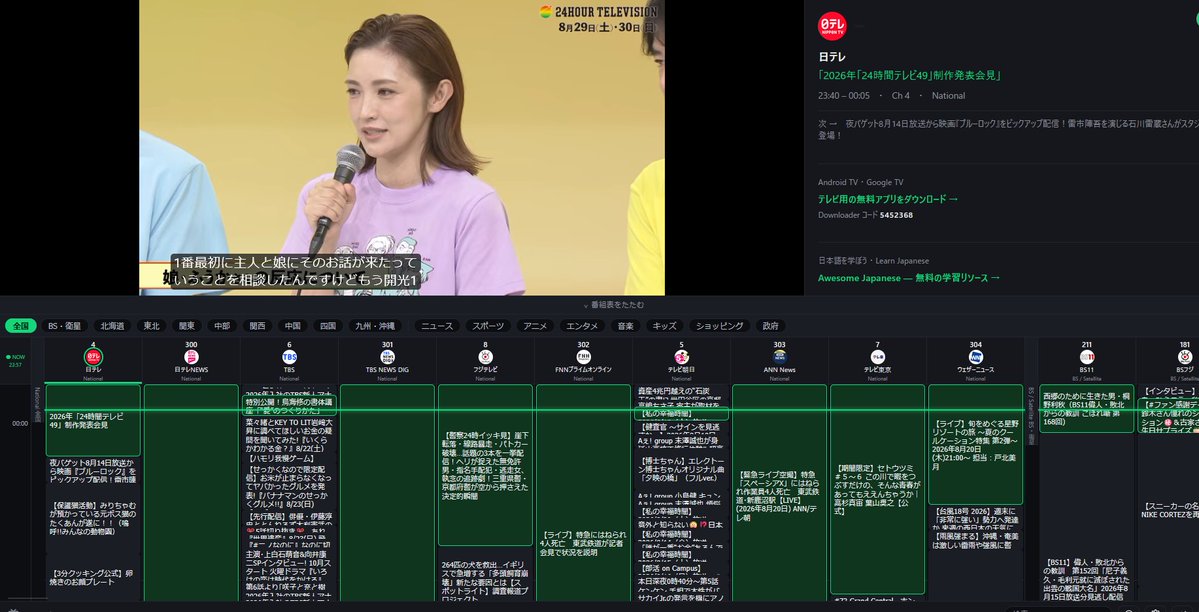Show 政府 category channels
The width and height of the screenshot is (1199, 612).
[771, 326]
